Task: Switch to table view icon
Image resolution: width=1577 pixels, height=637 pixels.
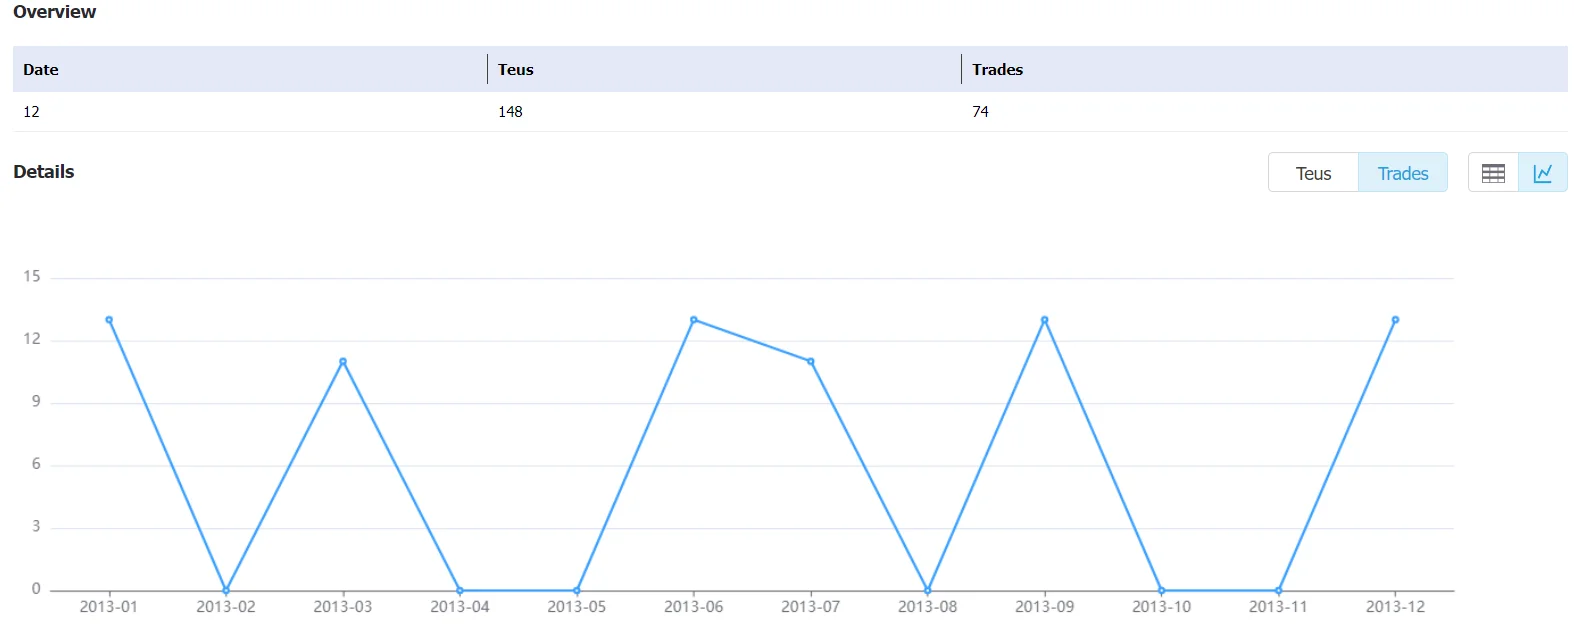Action: pyautogui.click(x=1493, y=173)
